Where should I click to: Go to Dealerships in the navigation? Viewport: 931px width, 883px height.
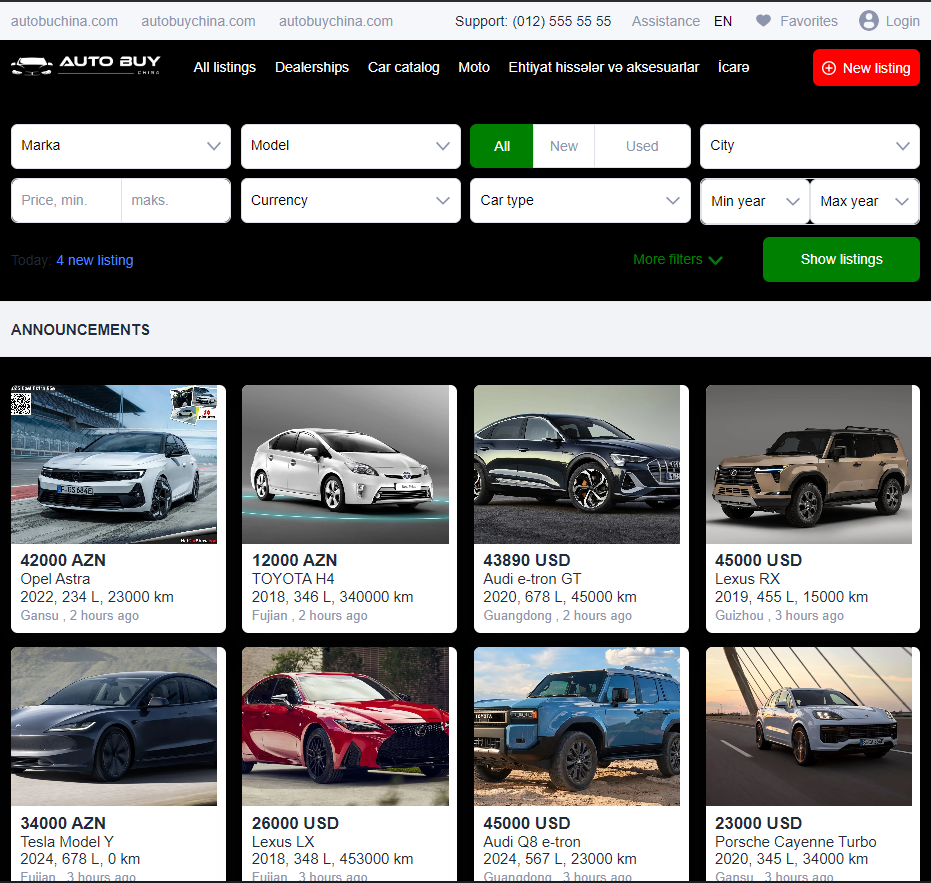(312, 67)
